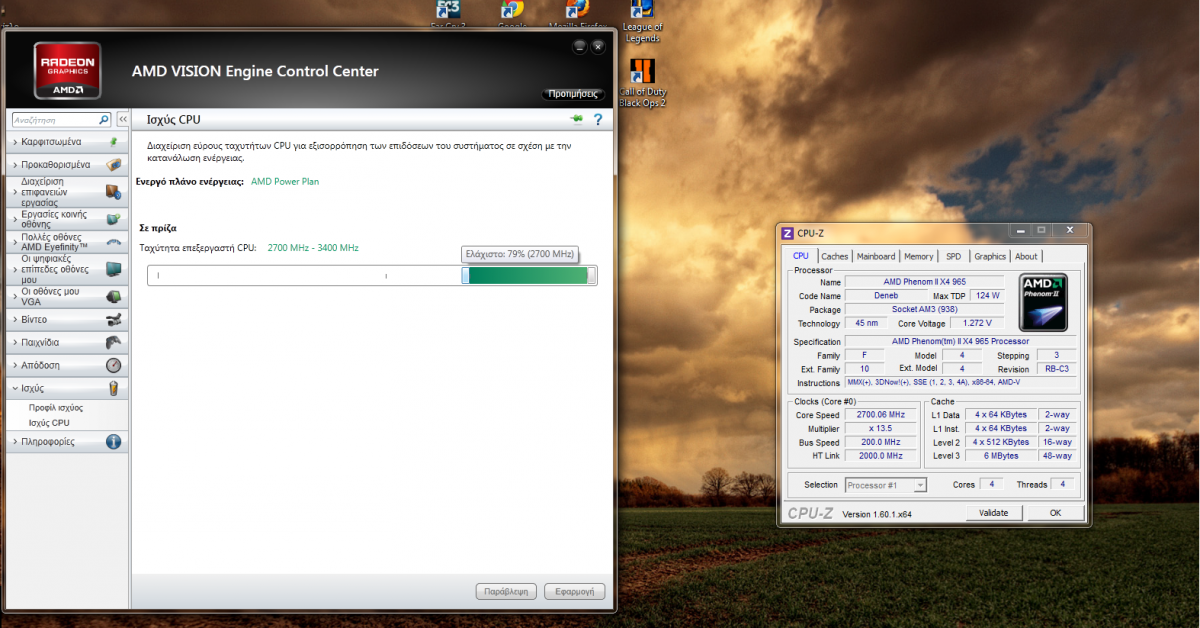This screenshot has height=628, width=1200.
Task: Select the Call of Duty Black Ops 2 shortcut
Action: (x=642, y=83)
